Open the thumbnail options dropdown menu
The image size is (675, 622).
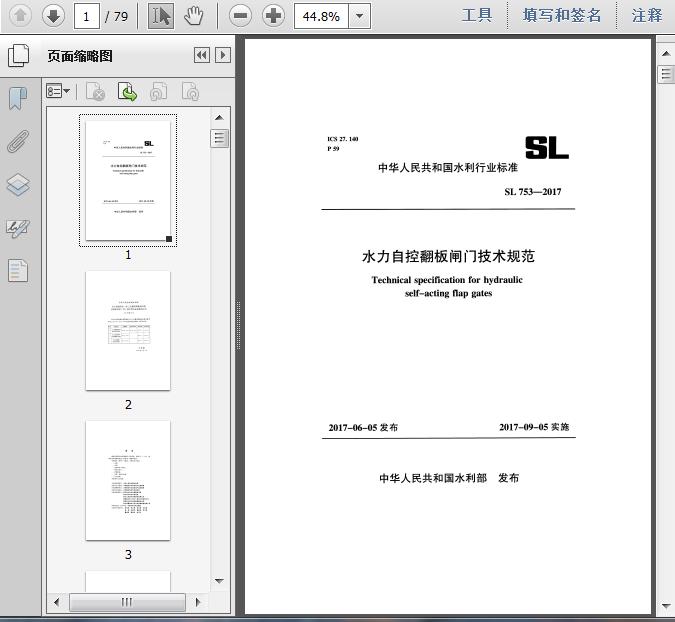59,92
